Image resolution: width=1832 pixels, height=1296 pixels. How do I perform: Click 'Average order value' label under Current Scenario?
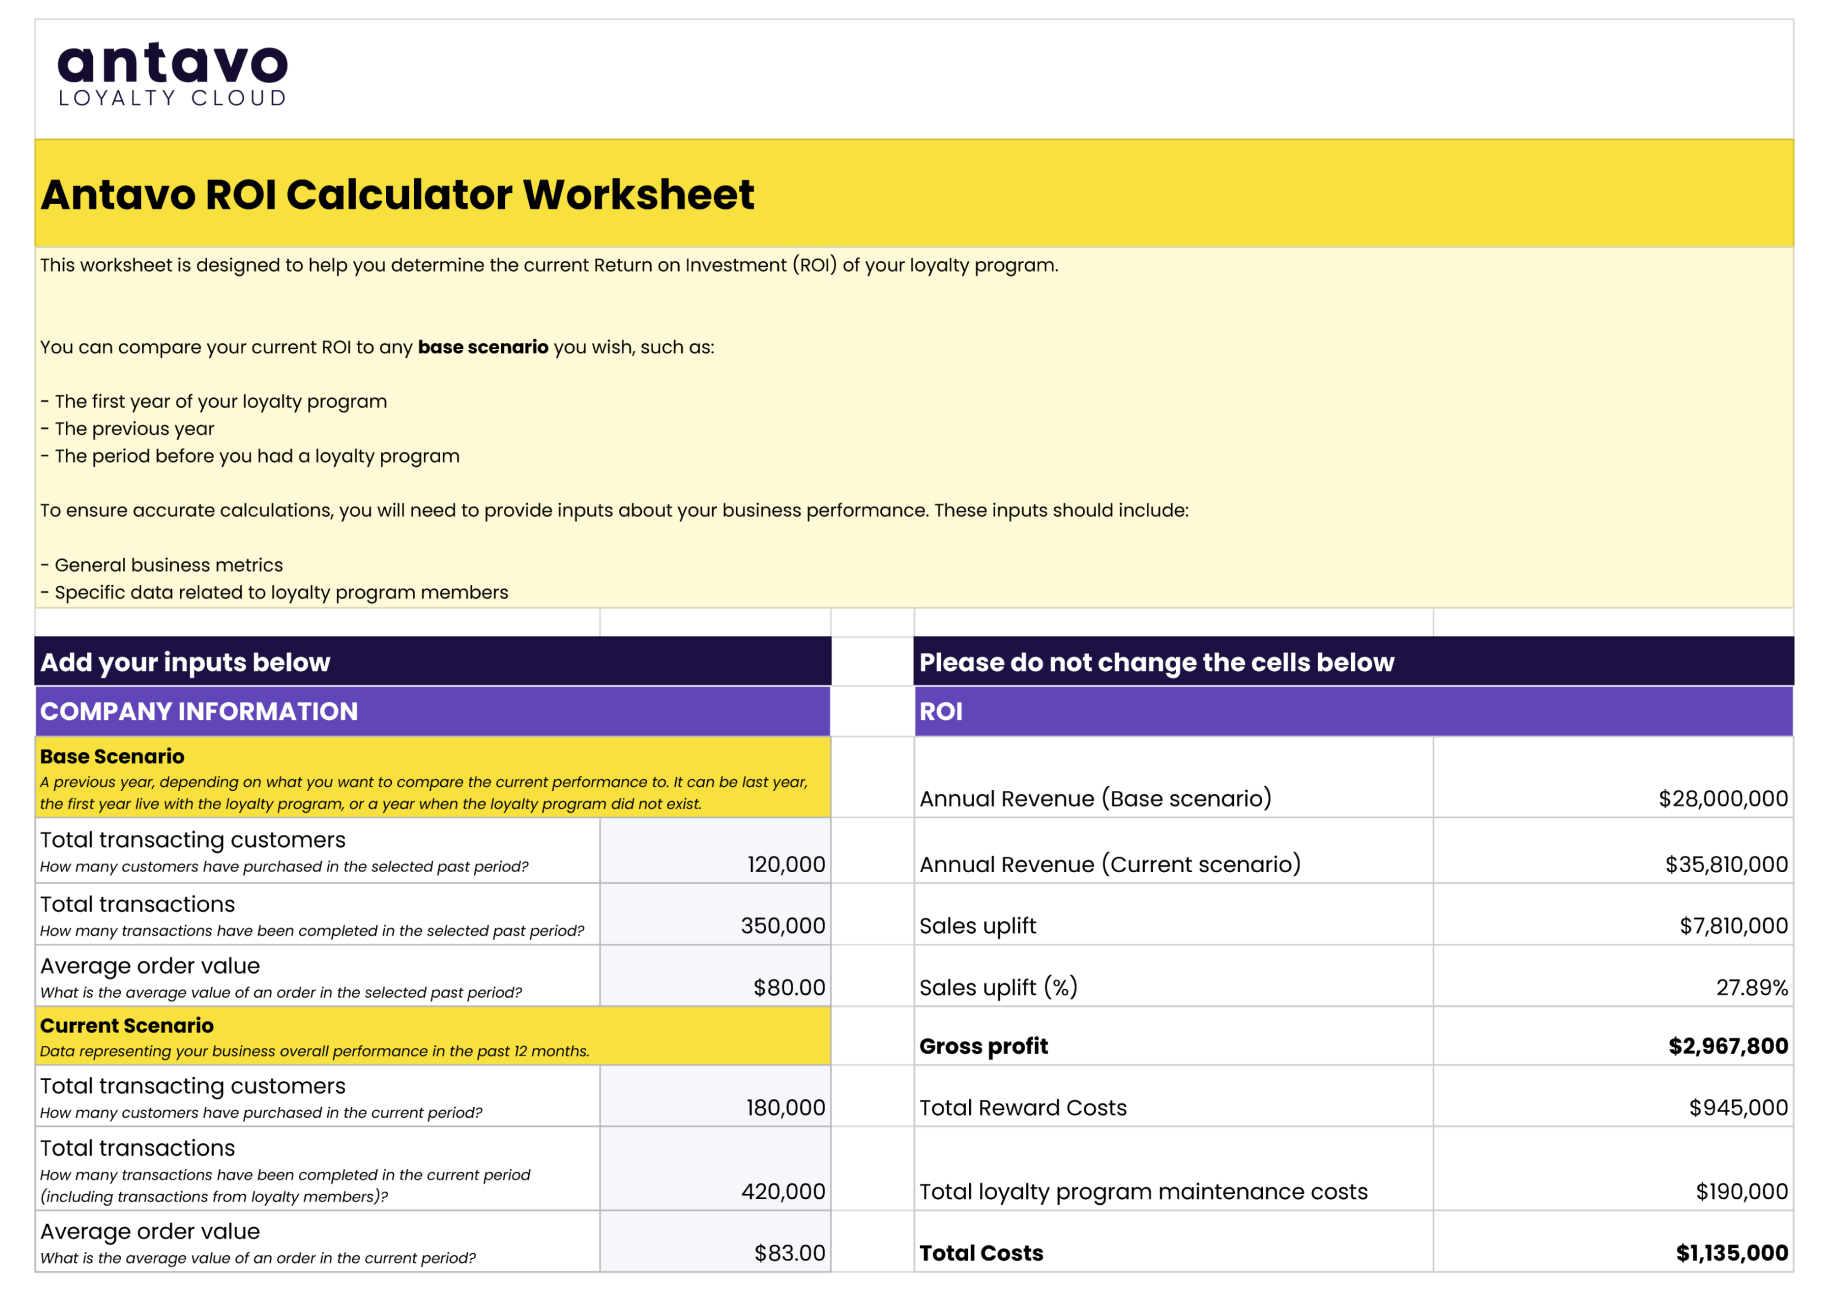[x=150, y=1231]
